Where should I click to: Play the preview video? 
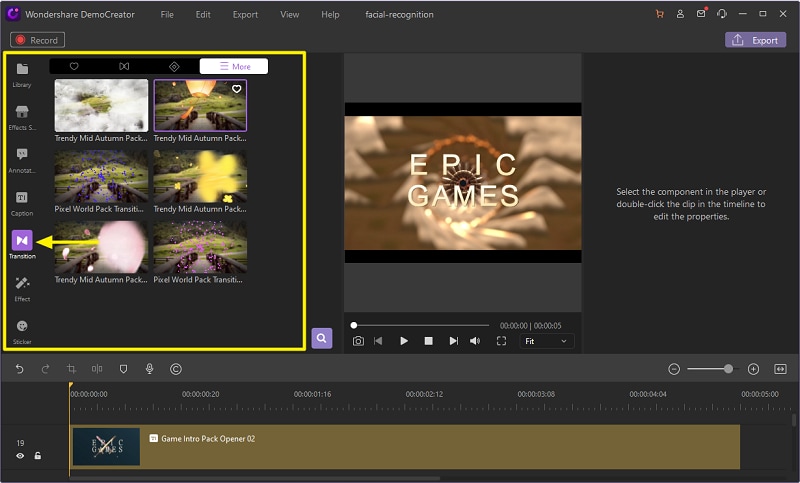404,341
